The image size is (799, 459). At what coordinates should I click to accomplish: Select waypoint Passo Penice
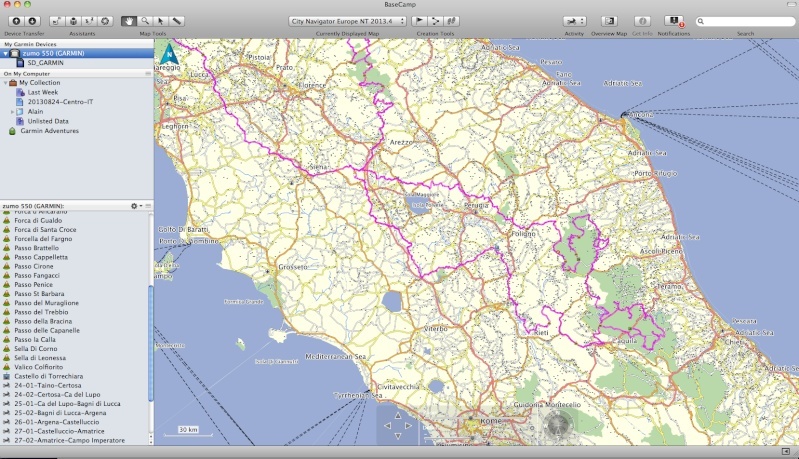[34, 285]
